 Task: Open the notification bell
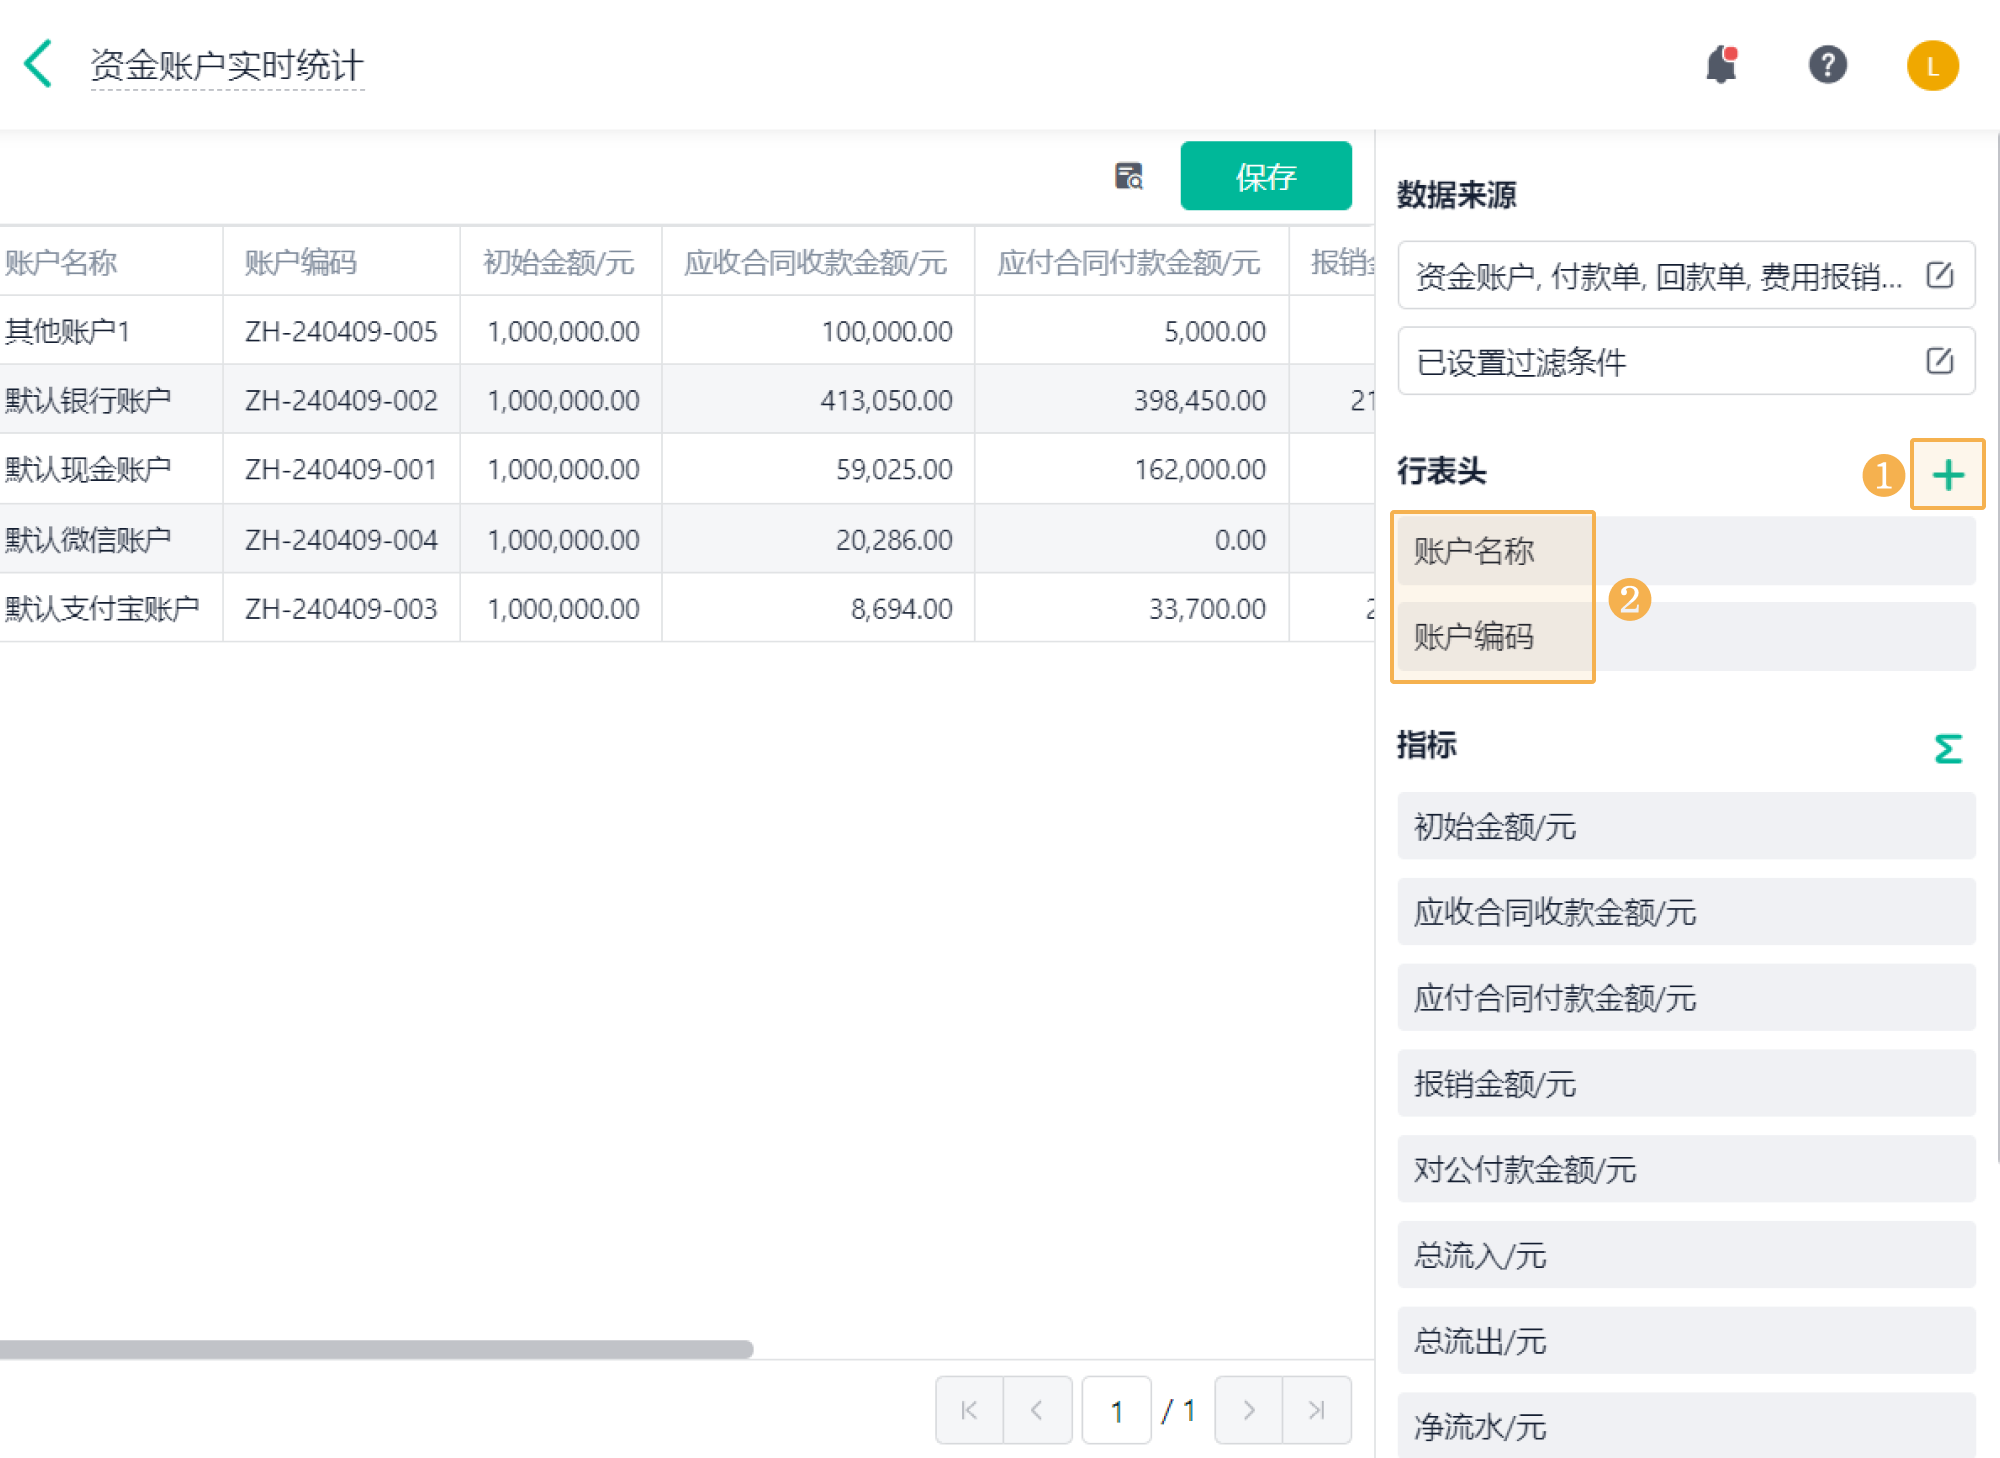(x=1721, y=65)
